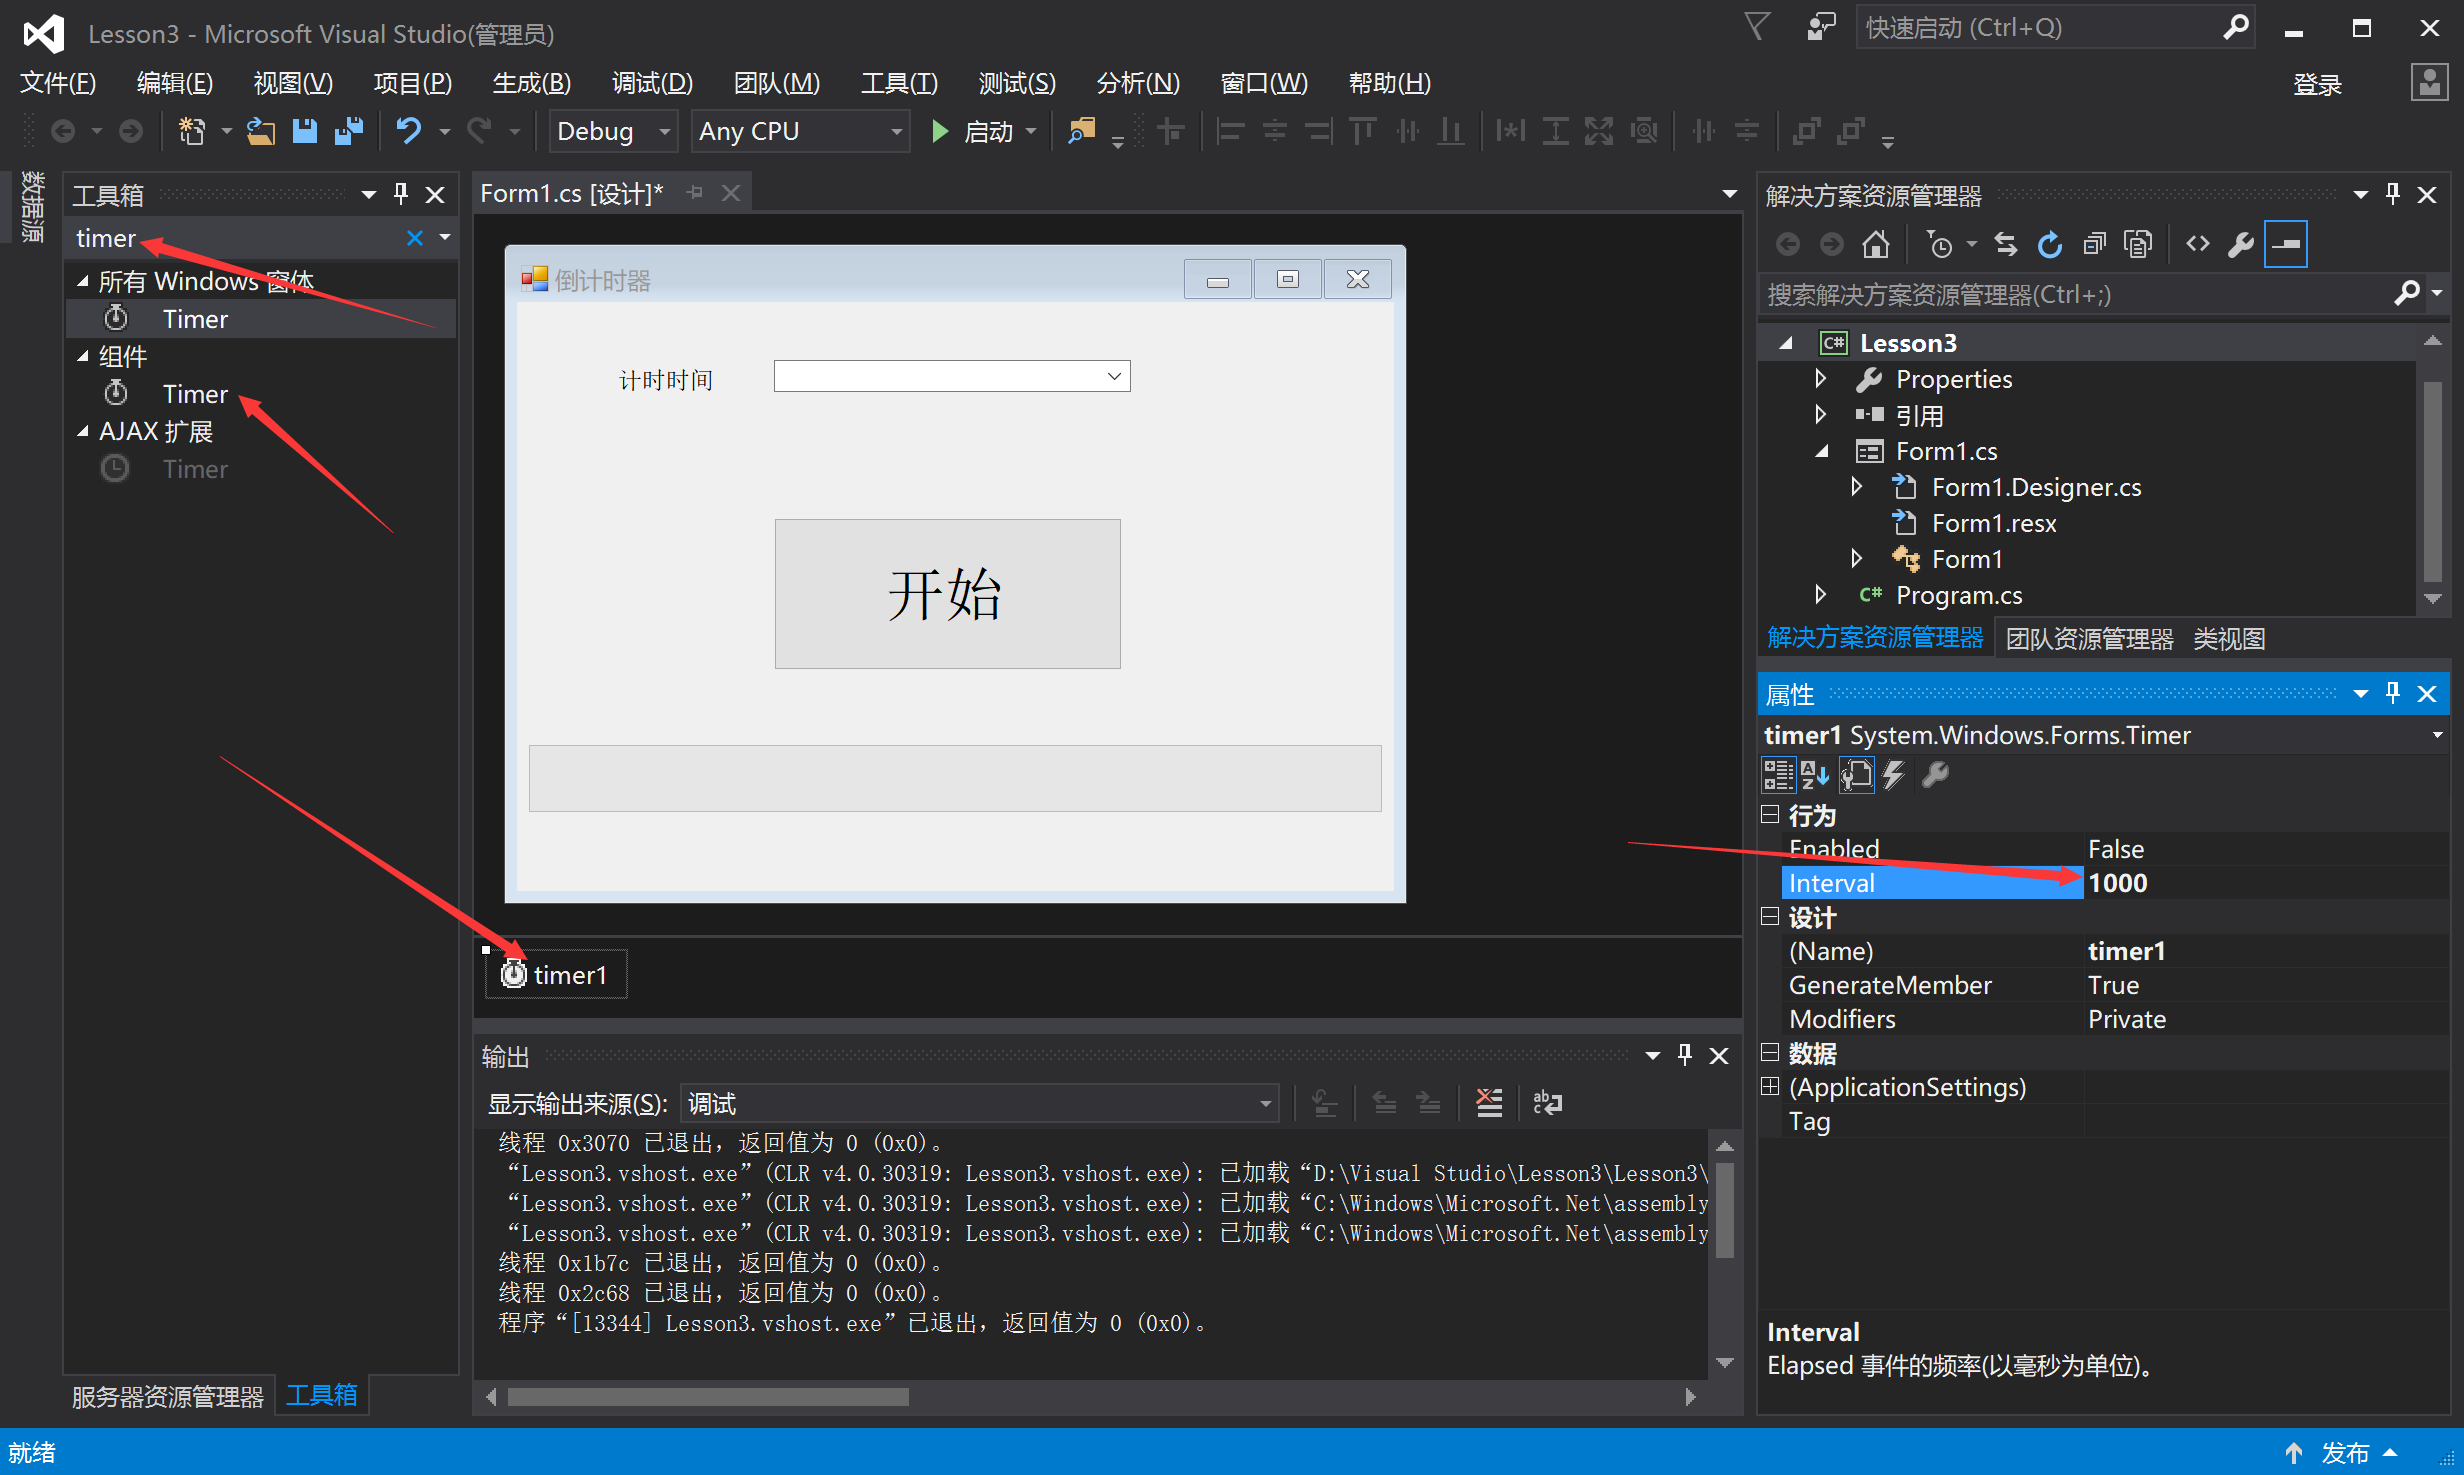
Task: Click the feedback icon in title bar
Action: (x=1821, y=27)
